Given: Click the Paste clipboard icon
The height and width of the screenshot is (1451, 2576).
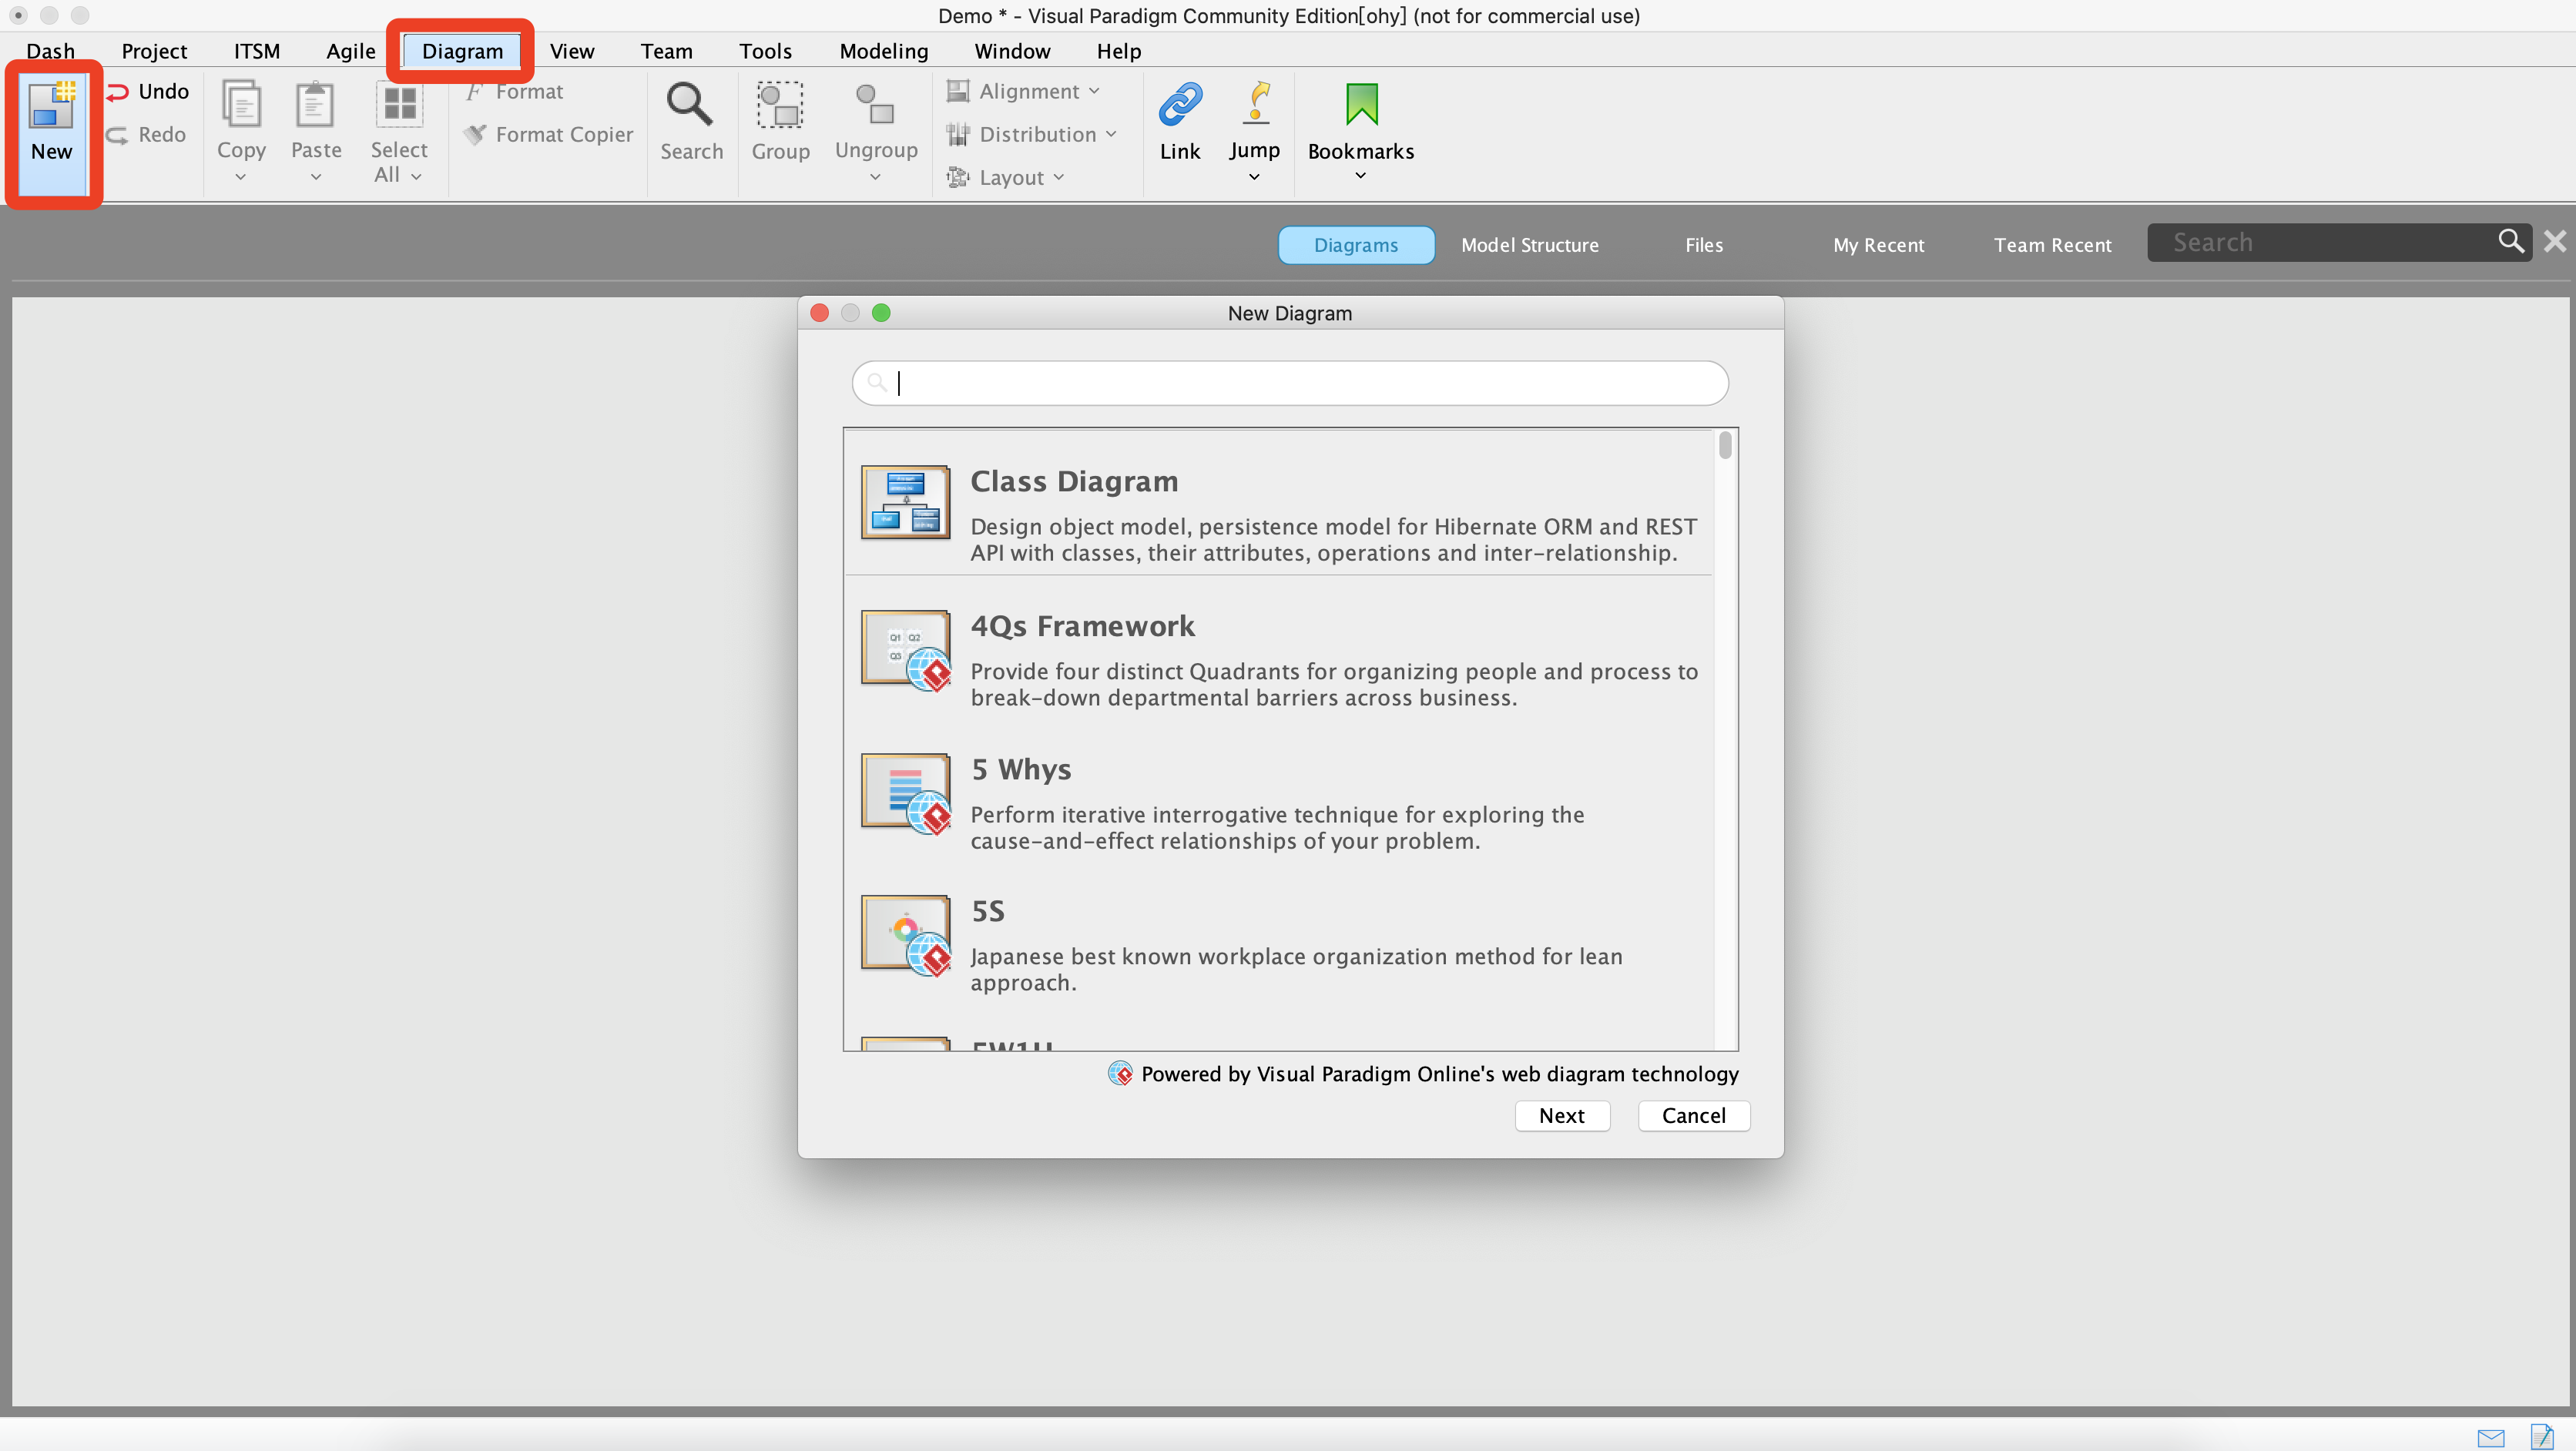Looking at the screenshot, I should pyautogui.click(x=315, y=104).
